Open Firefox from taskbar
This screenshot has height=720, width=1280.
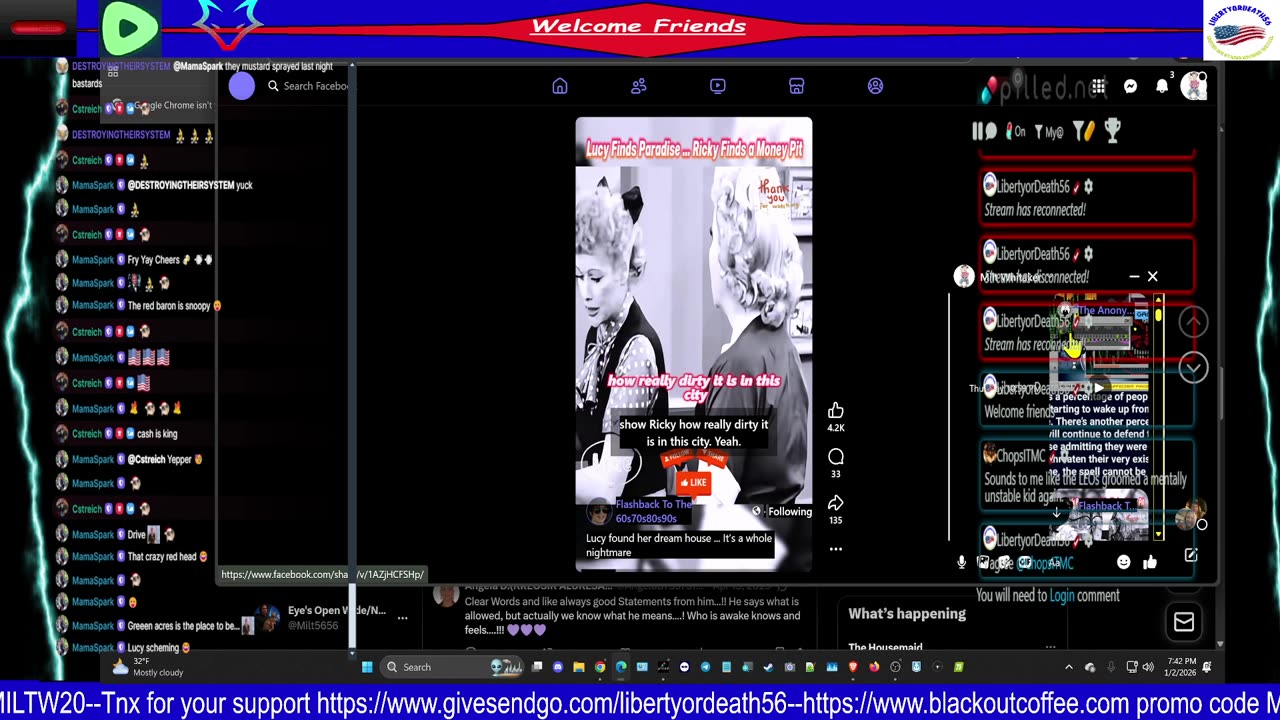[874, 667]
